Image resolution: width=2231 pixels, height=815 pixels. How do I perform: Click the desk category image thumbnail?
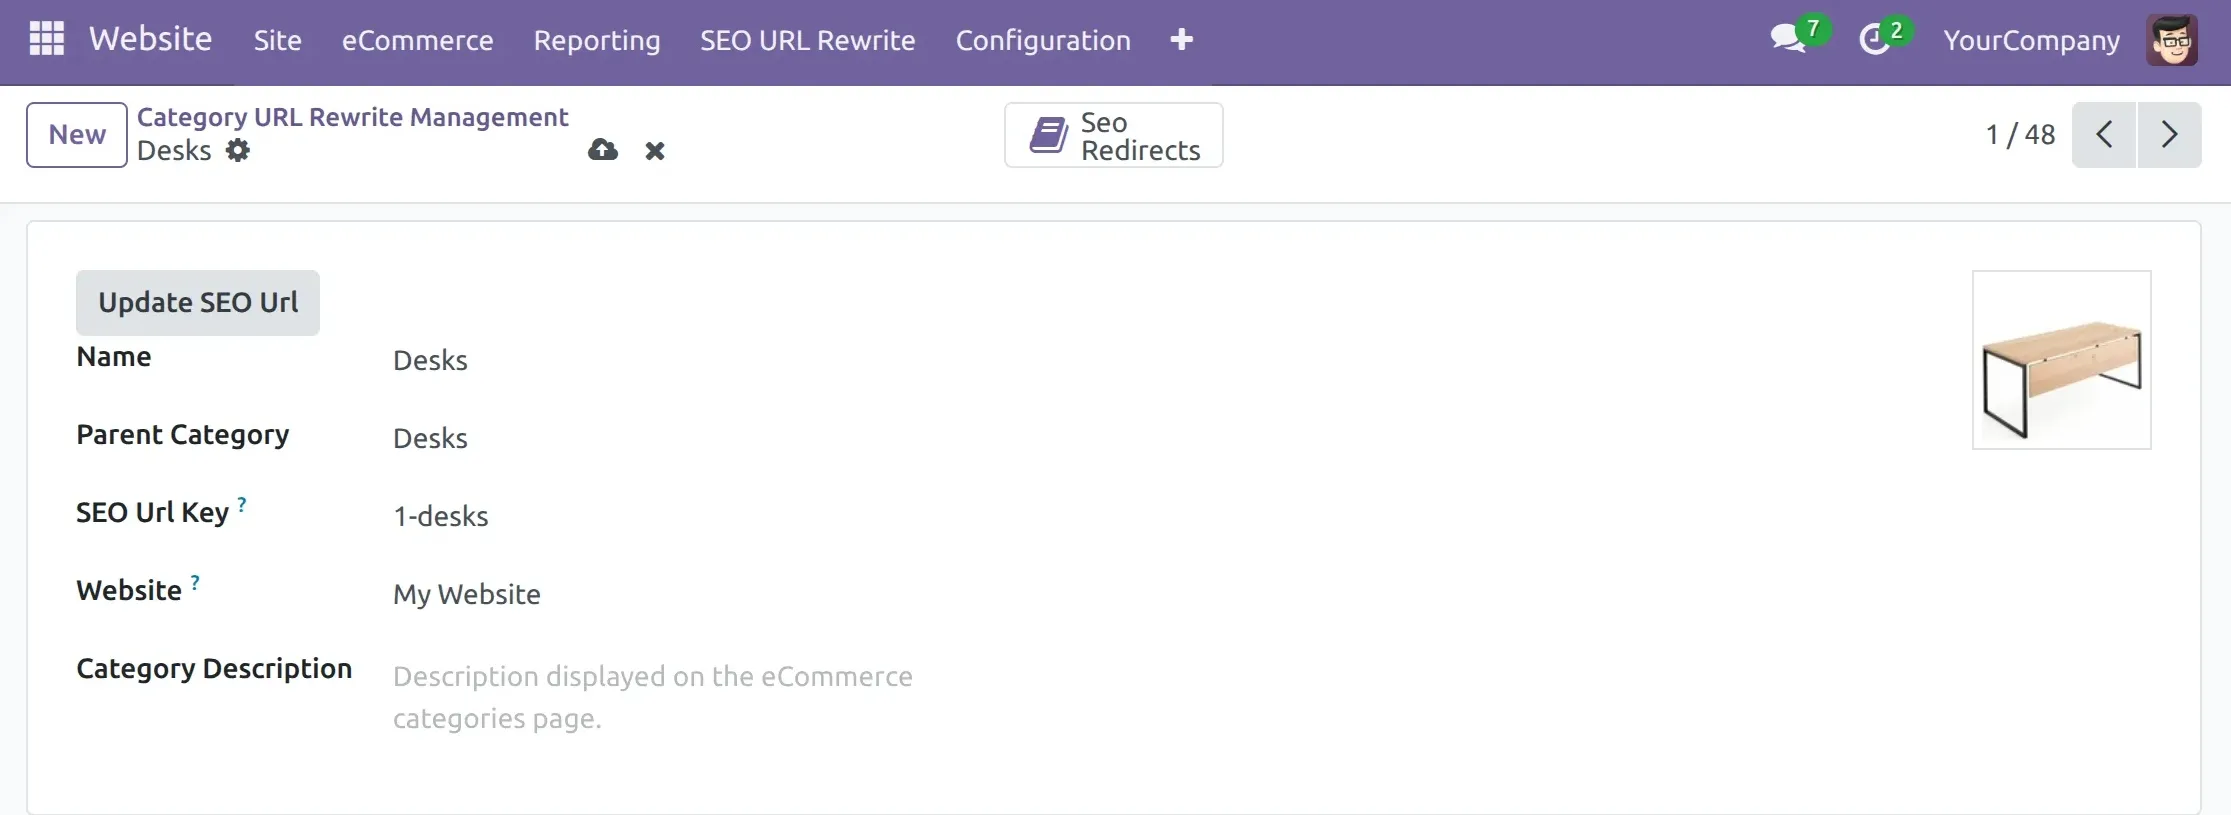2061,360
